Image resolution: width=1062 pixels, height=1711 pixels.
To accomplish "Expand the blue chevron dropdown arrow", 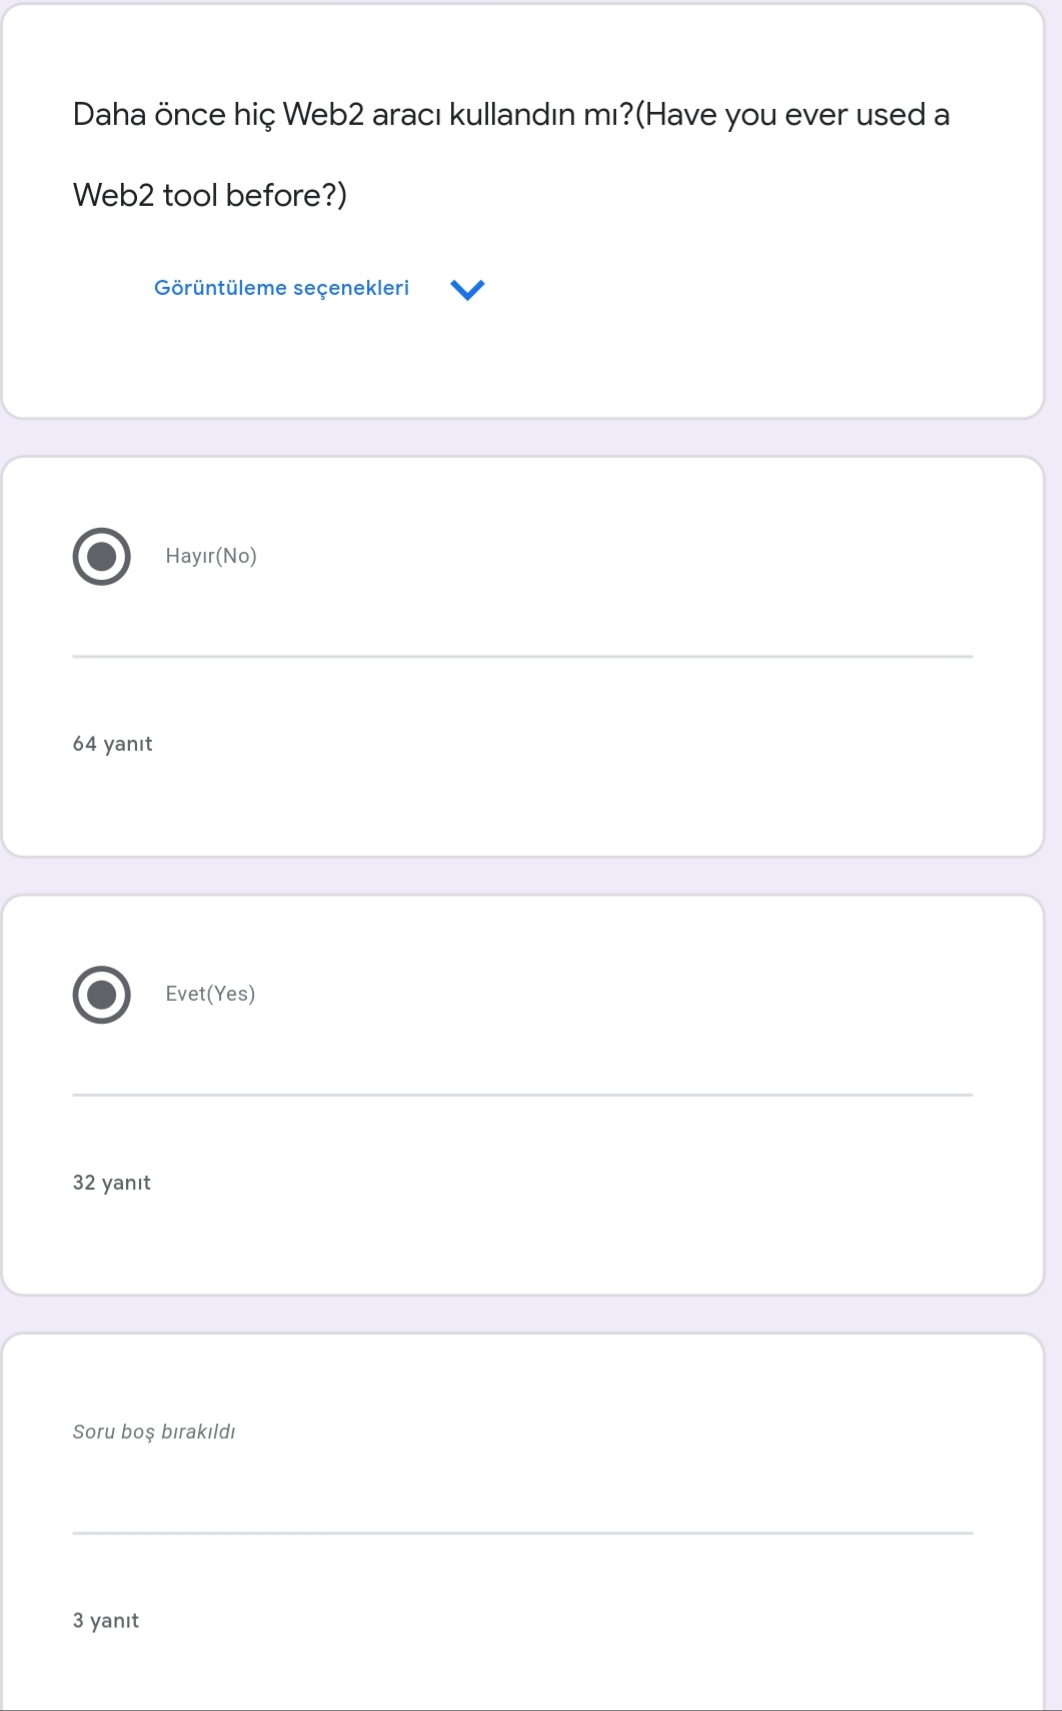I will (467, 289).
